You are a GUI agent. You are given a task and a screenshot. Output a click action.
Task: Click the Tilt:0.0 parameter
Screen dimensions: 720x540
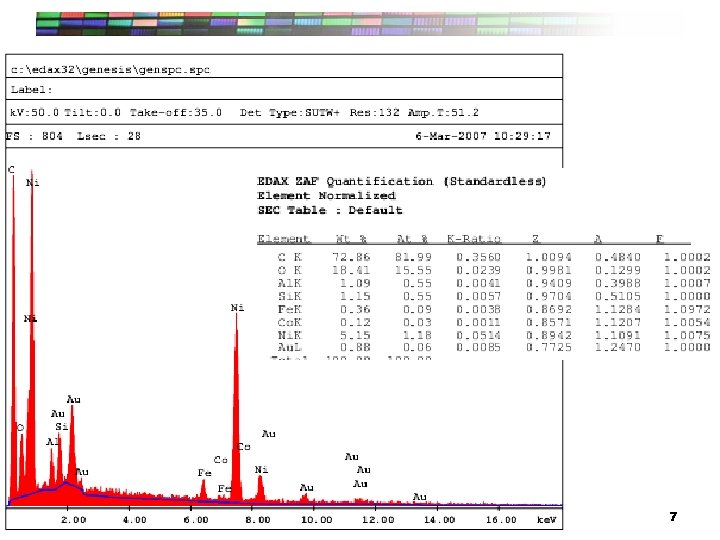point(92,112)
